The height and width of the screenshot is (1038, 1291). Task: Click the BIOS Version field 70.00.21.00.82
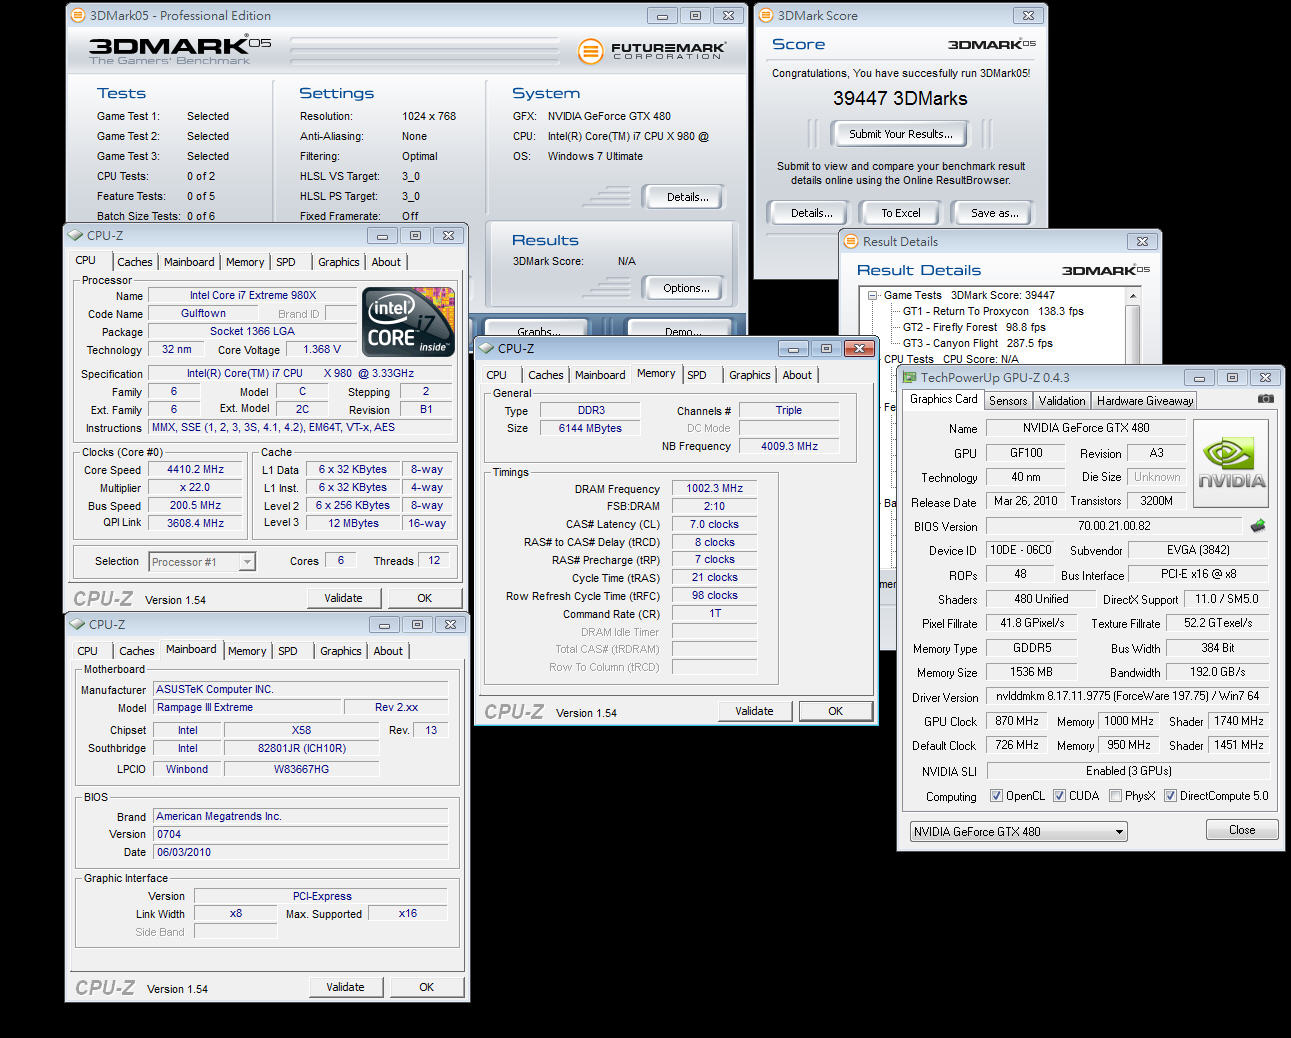coord(1114,526)
